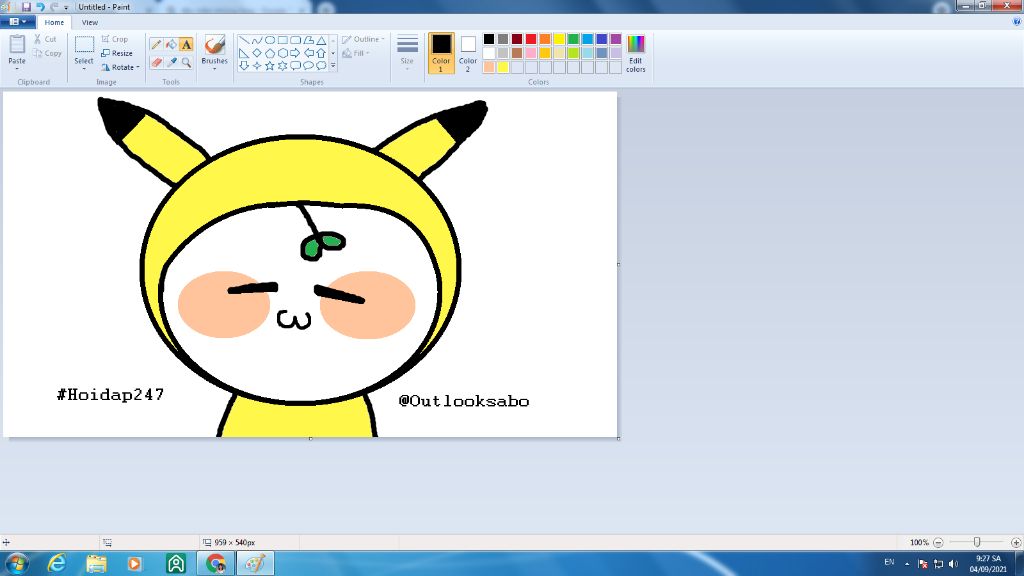Select the Fill with color bucket tool
This screenshot has width=1024, height=576.
(171, 44)
